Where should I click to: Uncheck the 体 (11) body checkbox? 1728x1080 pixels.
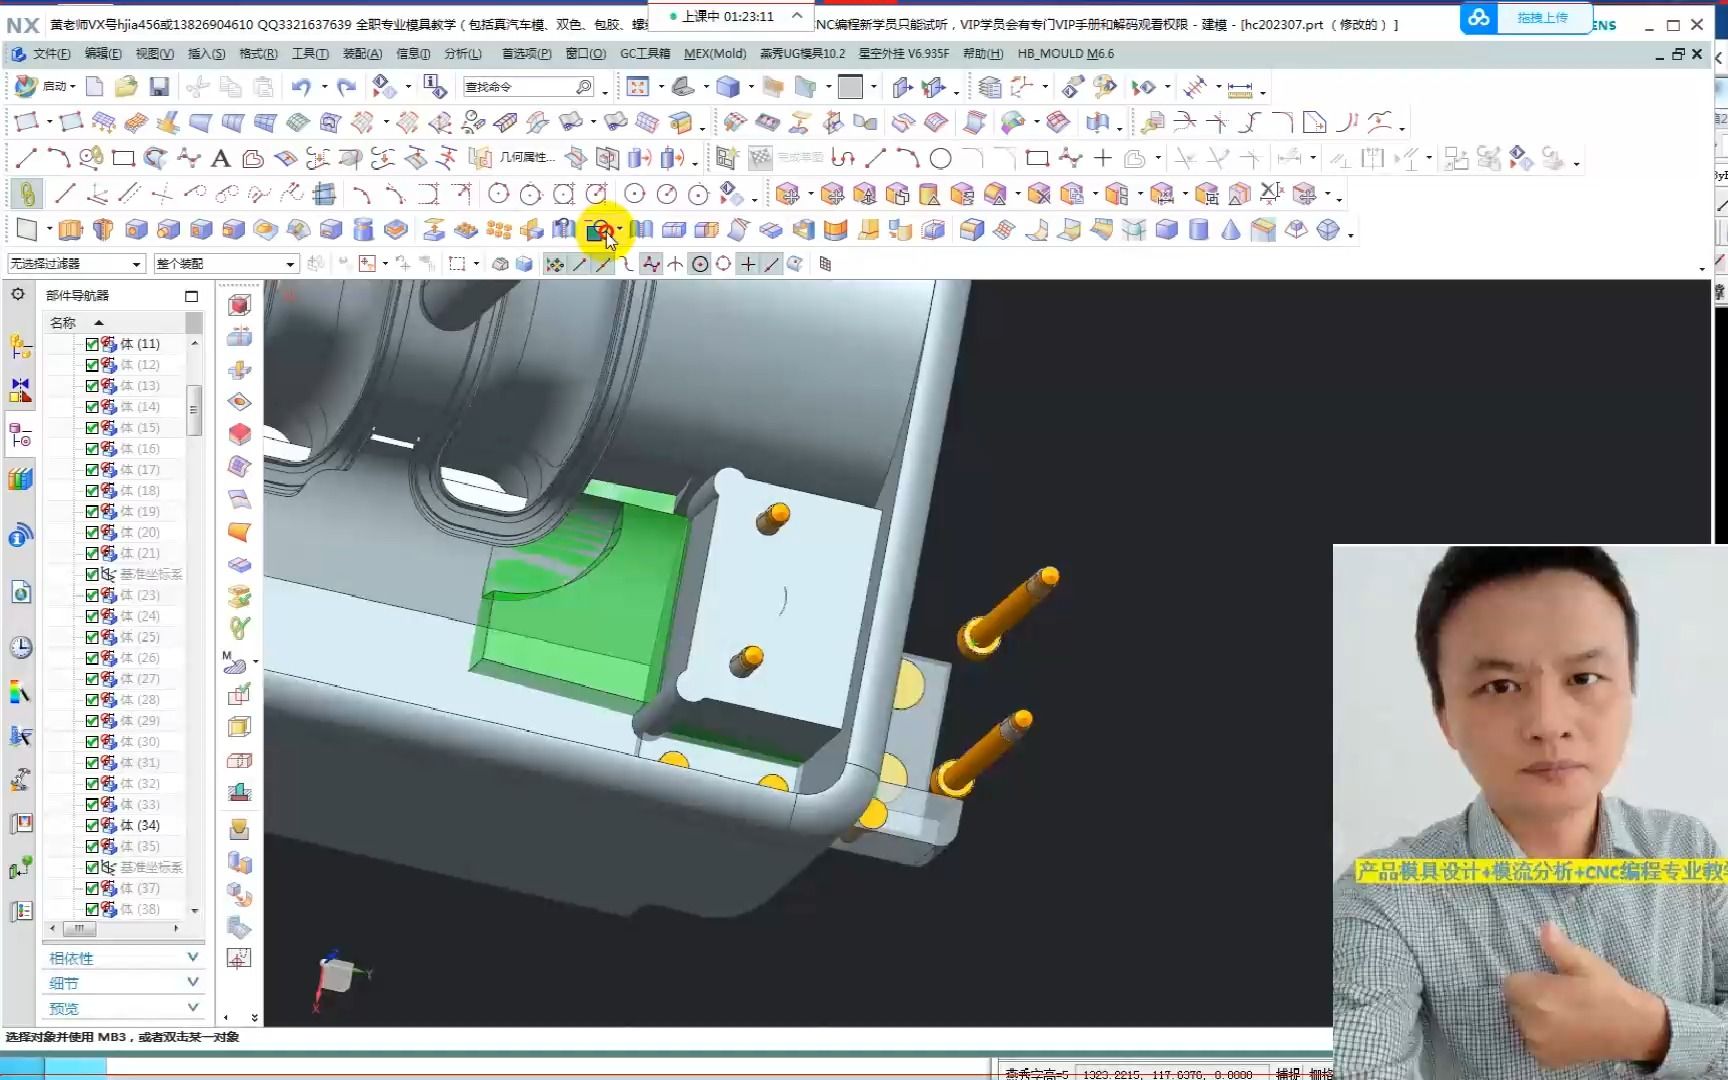92,344
